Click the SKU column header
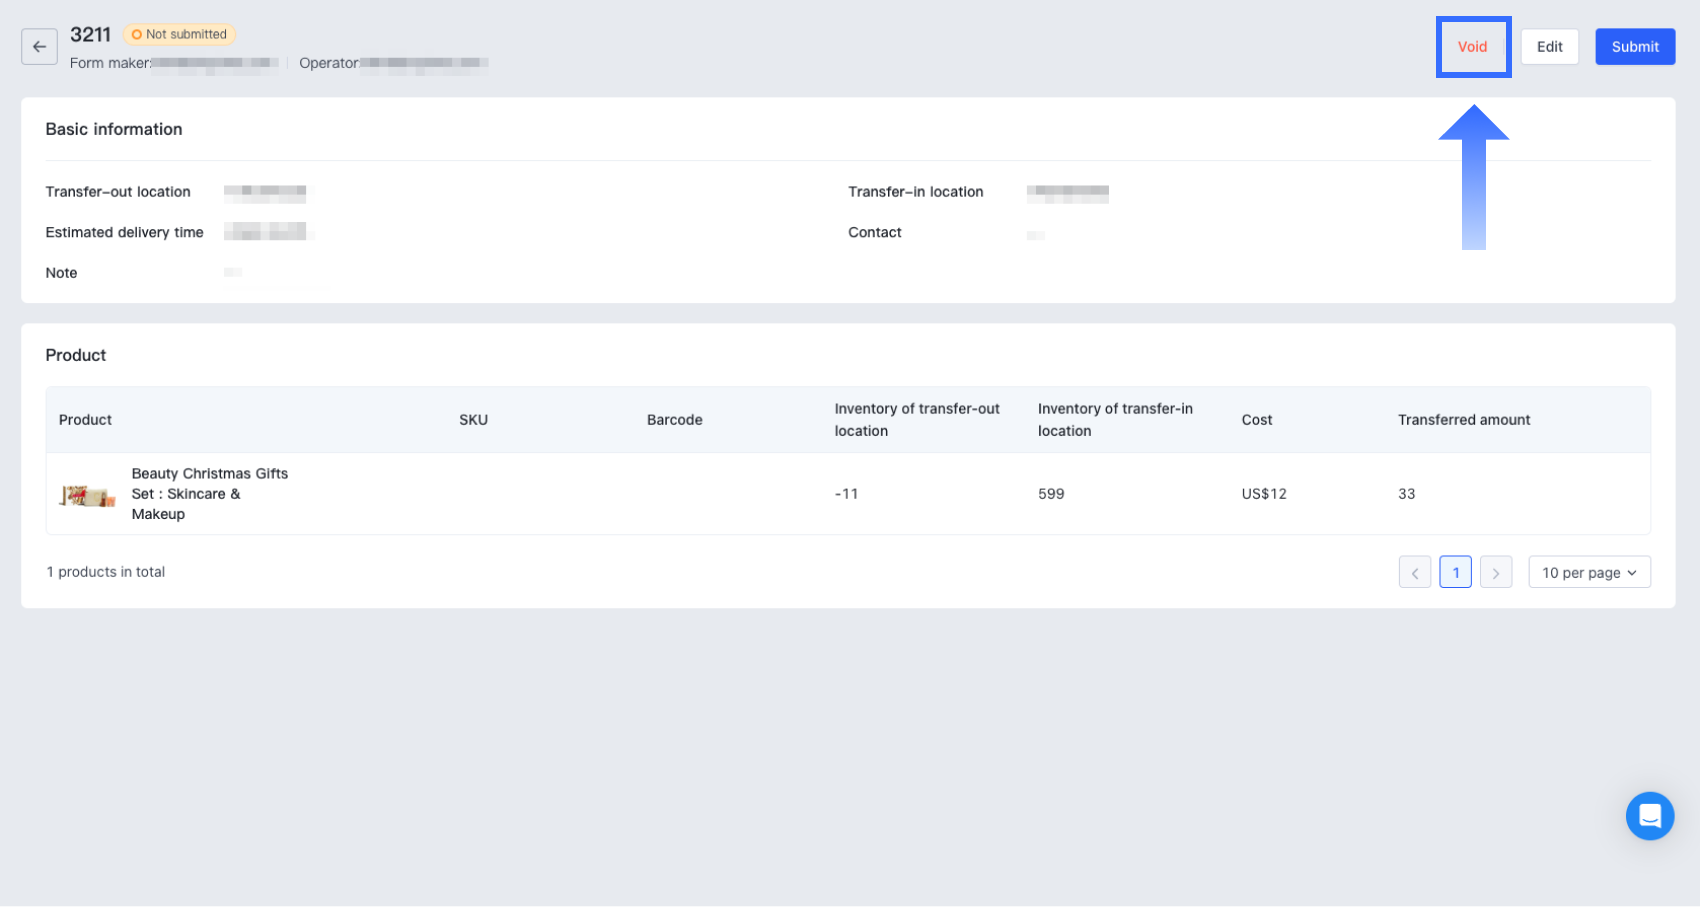The width and height of the screenshot is (1700, 907). coord(473,420)
